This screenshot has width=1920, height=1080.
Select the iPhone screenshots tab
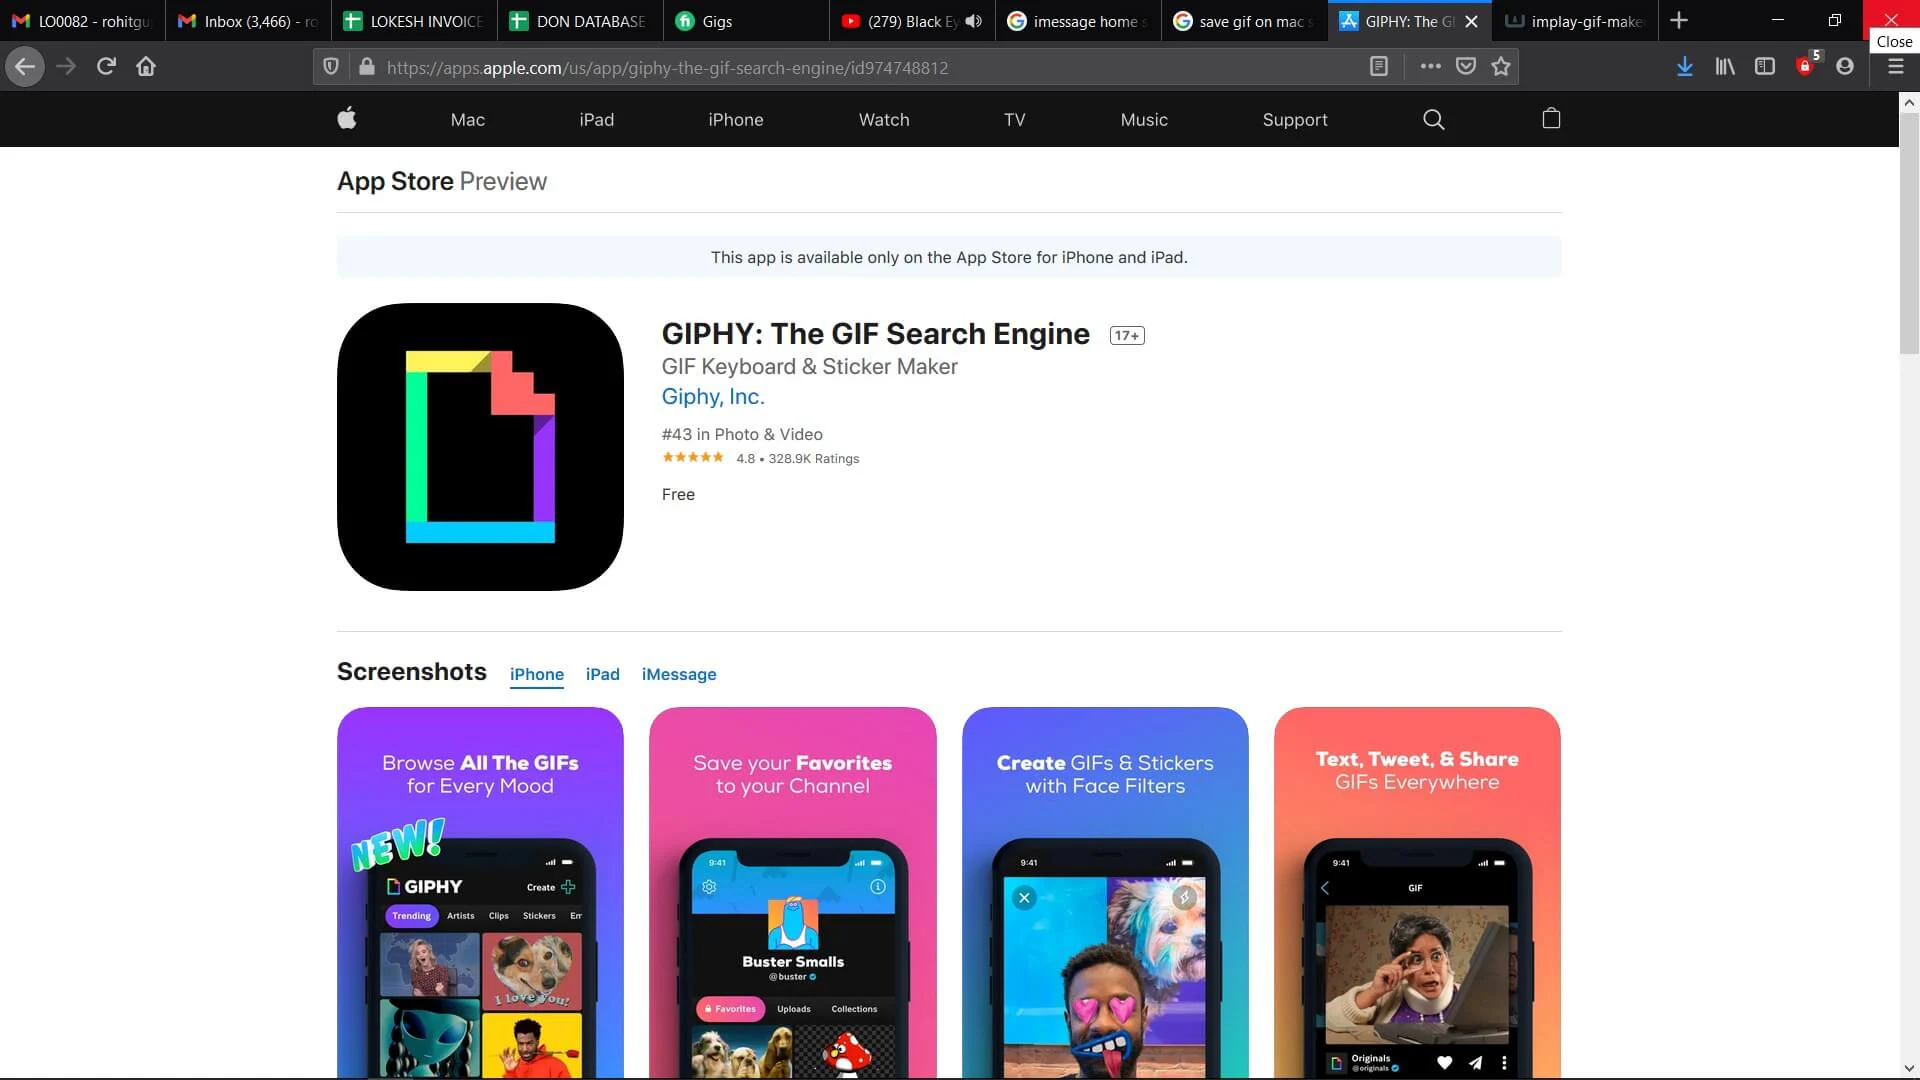535,674
